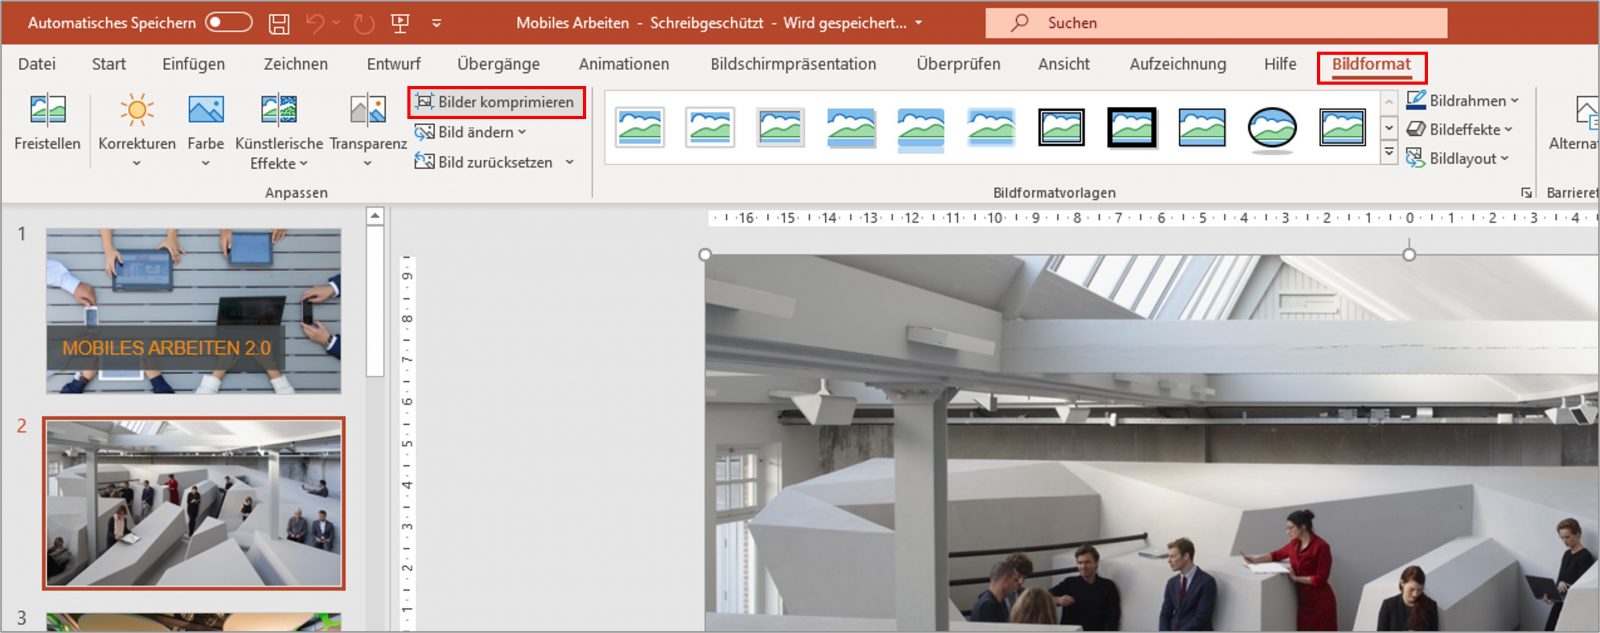The image size is (1600, 633).
Task: Switch to the Start tab
Action: tap(109, 64)
